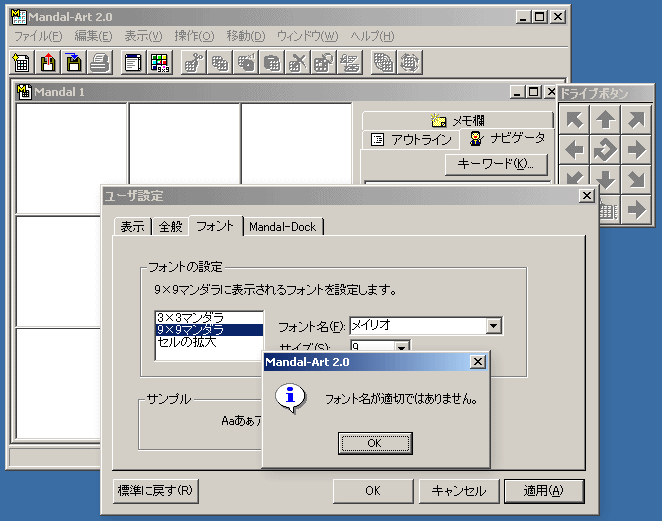Viewport: 662px width, 521px height.
Task: Click the cell search magnifier toolbar icon
Action: 324,63
